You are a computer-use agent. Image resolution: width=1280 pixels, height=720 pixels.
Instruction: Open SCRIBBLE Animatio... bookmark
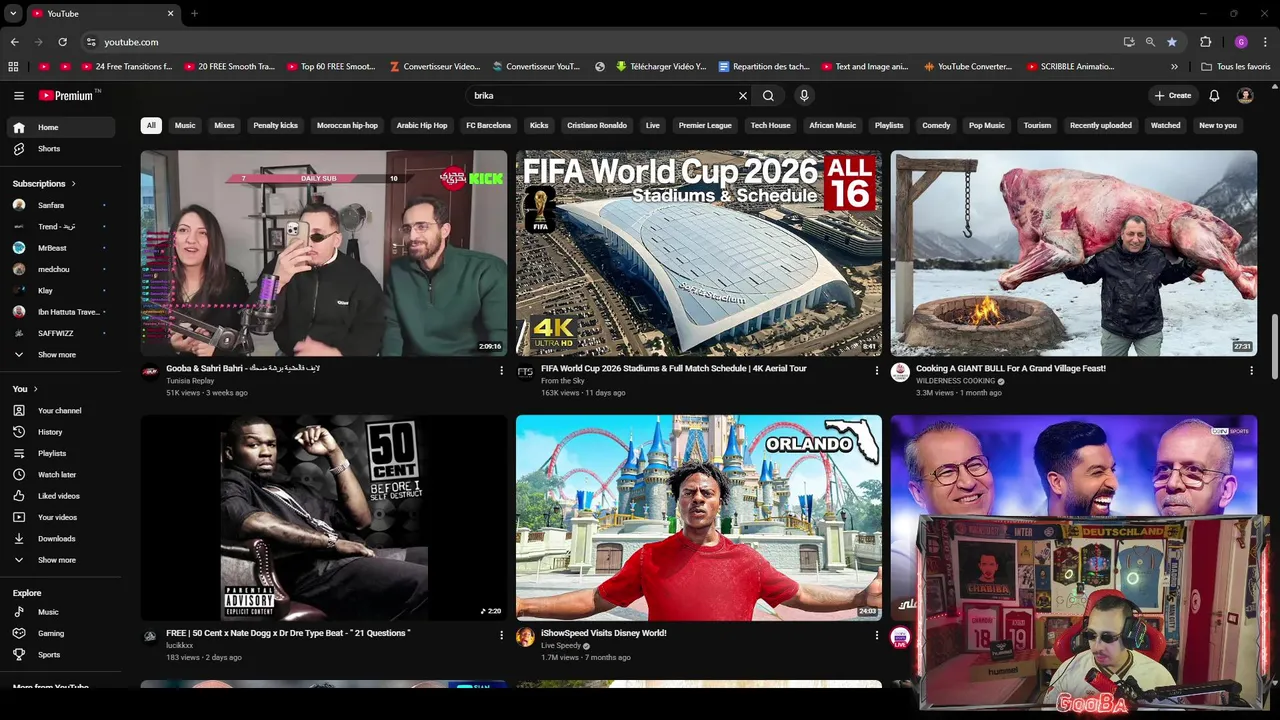pos(1070,67)
